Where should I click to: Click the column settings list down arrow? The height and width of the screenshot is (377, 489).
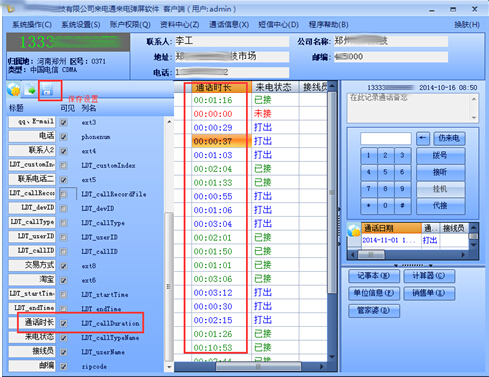[169, 367]
